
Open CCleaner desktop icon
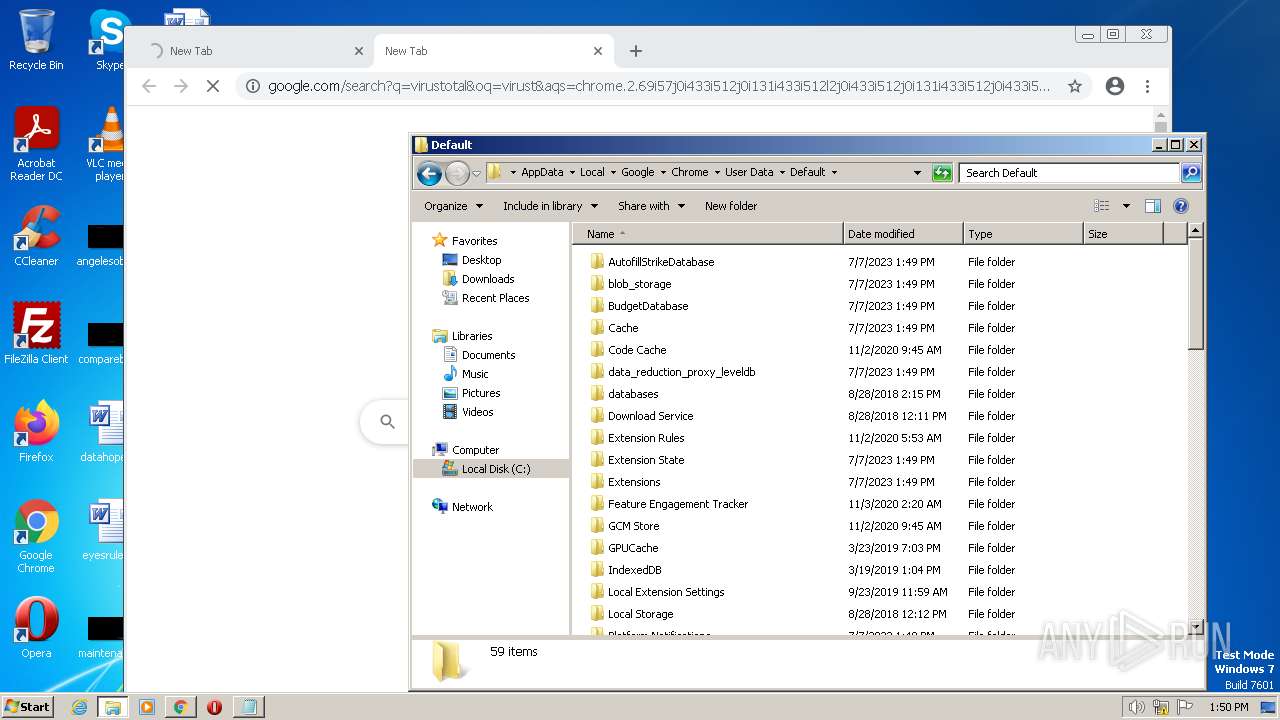click(x=36, y=236)
